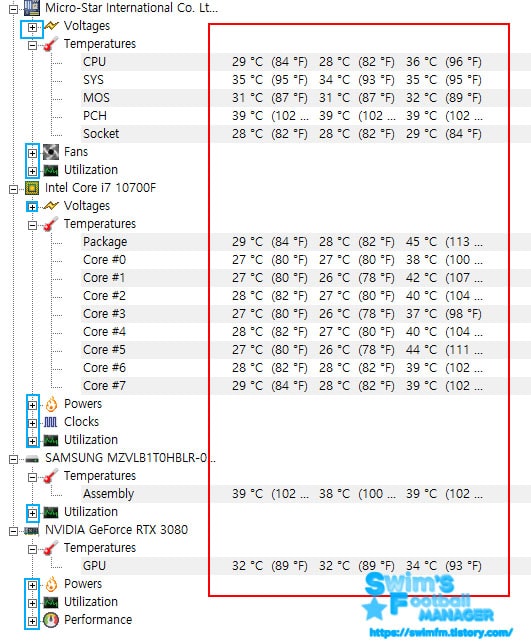Expand the Performance node
The width and height of the screenshot is (531, 644).
click(x=32, y=622)
